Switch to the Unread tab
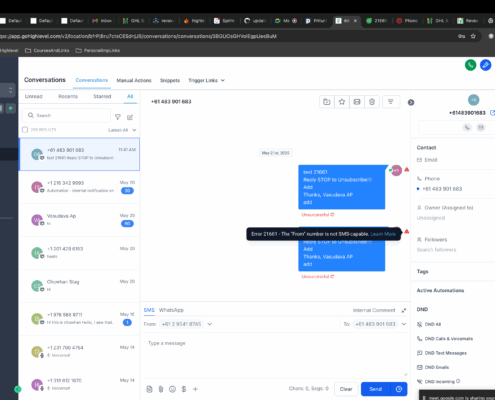The height and width of the screenshot is (400, 495). pyautogui.click(x=34, y=96)
